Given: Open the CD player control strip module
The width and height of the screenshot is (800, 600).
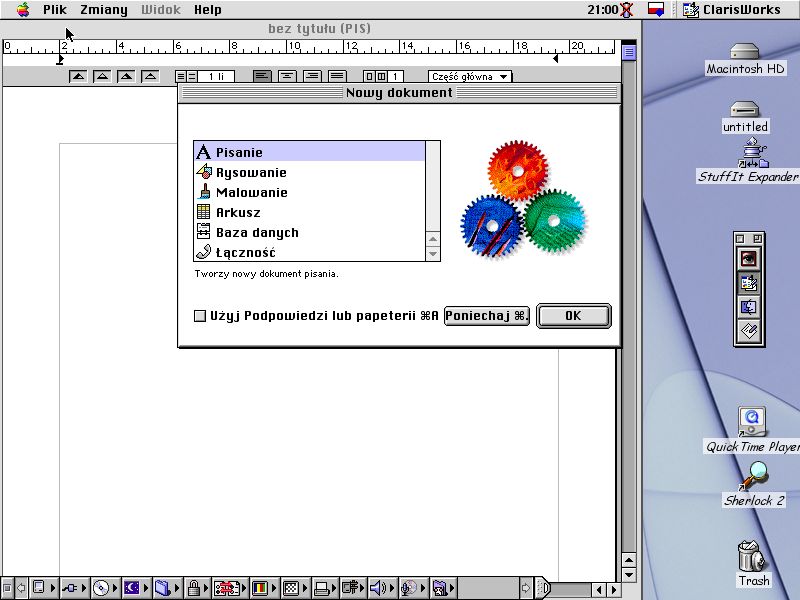Looking at the screenshot, I should pyautogui.click(x=105, y=588).
